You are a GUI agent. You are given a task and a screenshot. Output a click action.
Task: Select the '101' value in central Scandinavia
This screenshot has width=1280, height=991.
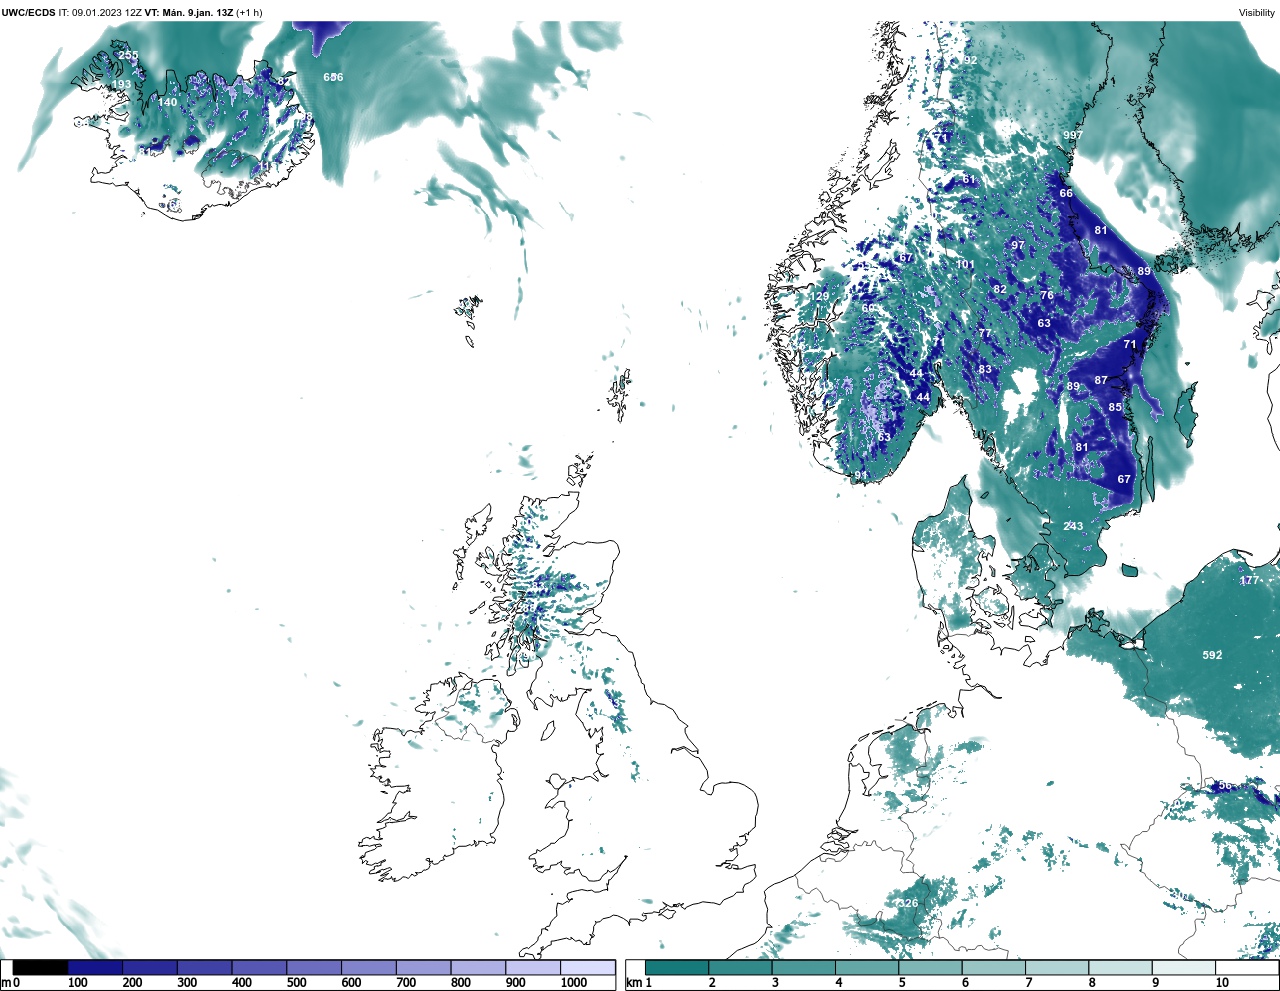(965, 265)
